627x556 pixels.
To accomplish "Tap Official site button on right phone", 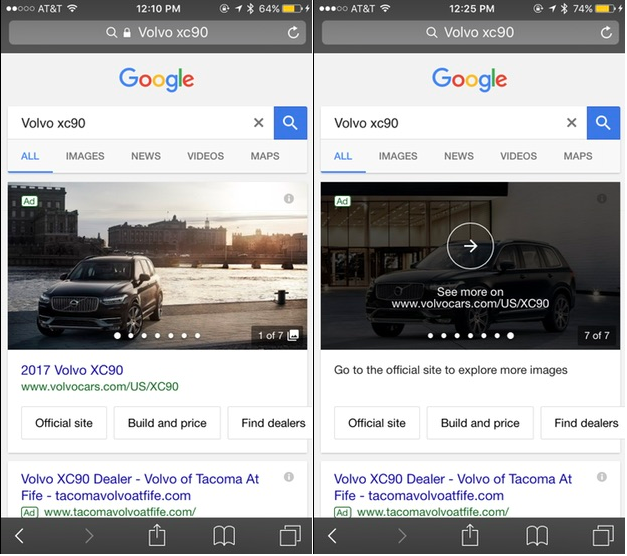I will tap(377, 423).
